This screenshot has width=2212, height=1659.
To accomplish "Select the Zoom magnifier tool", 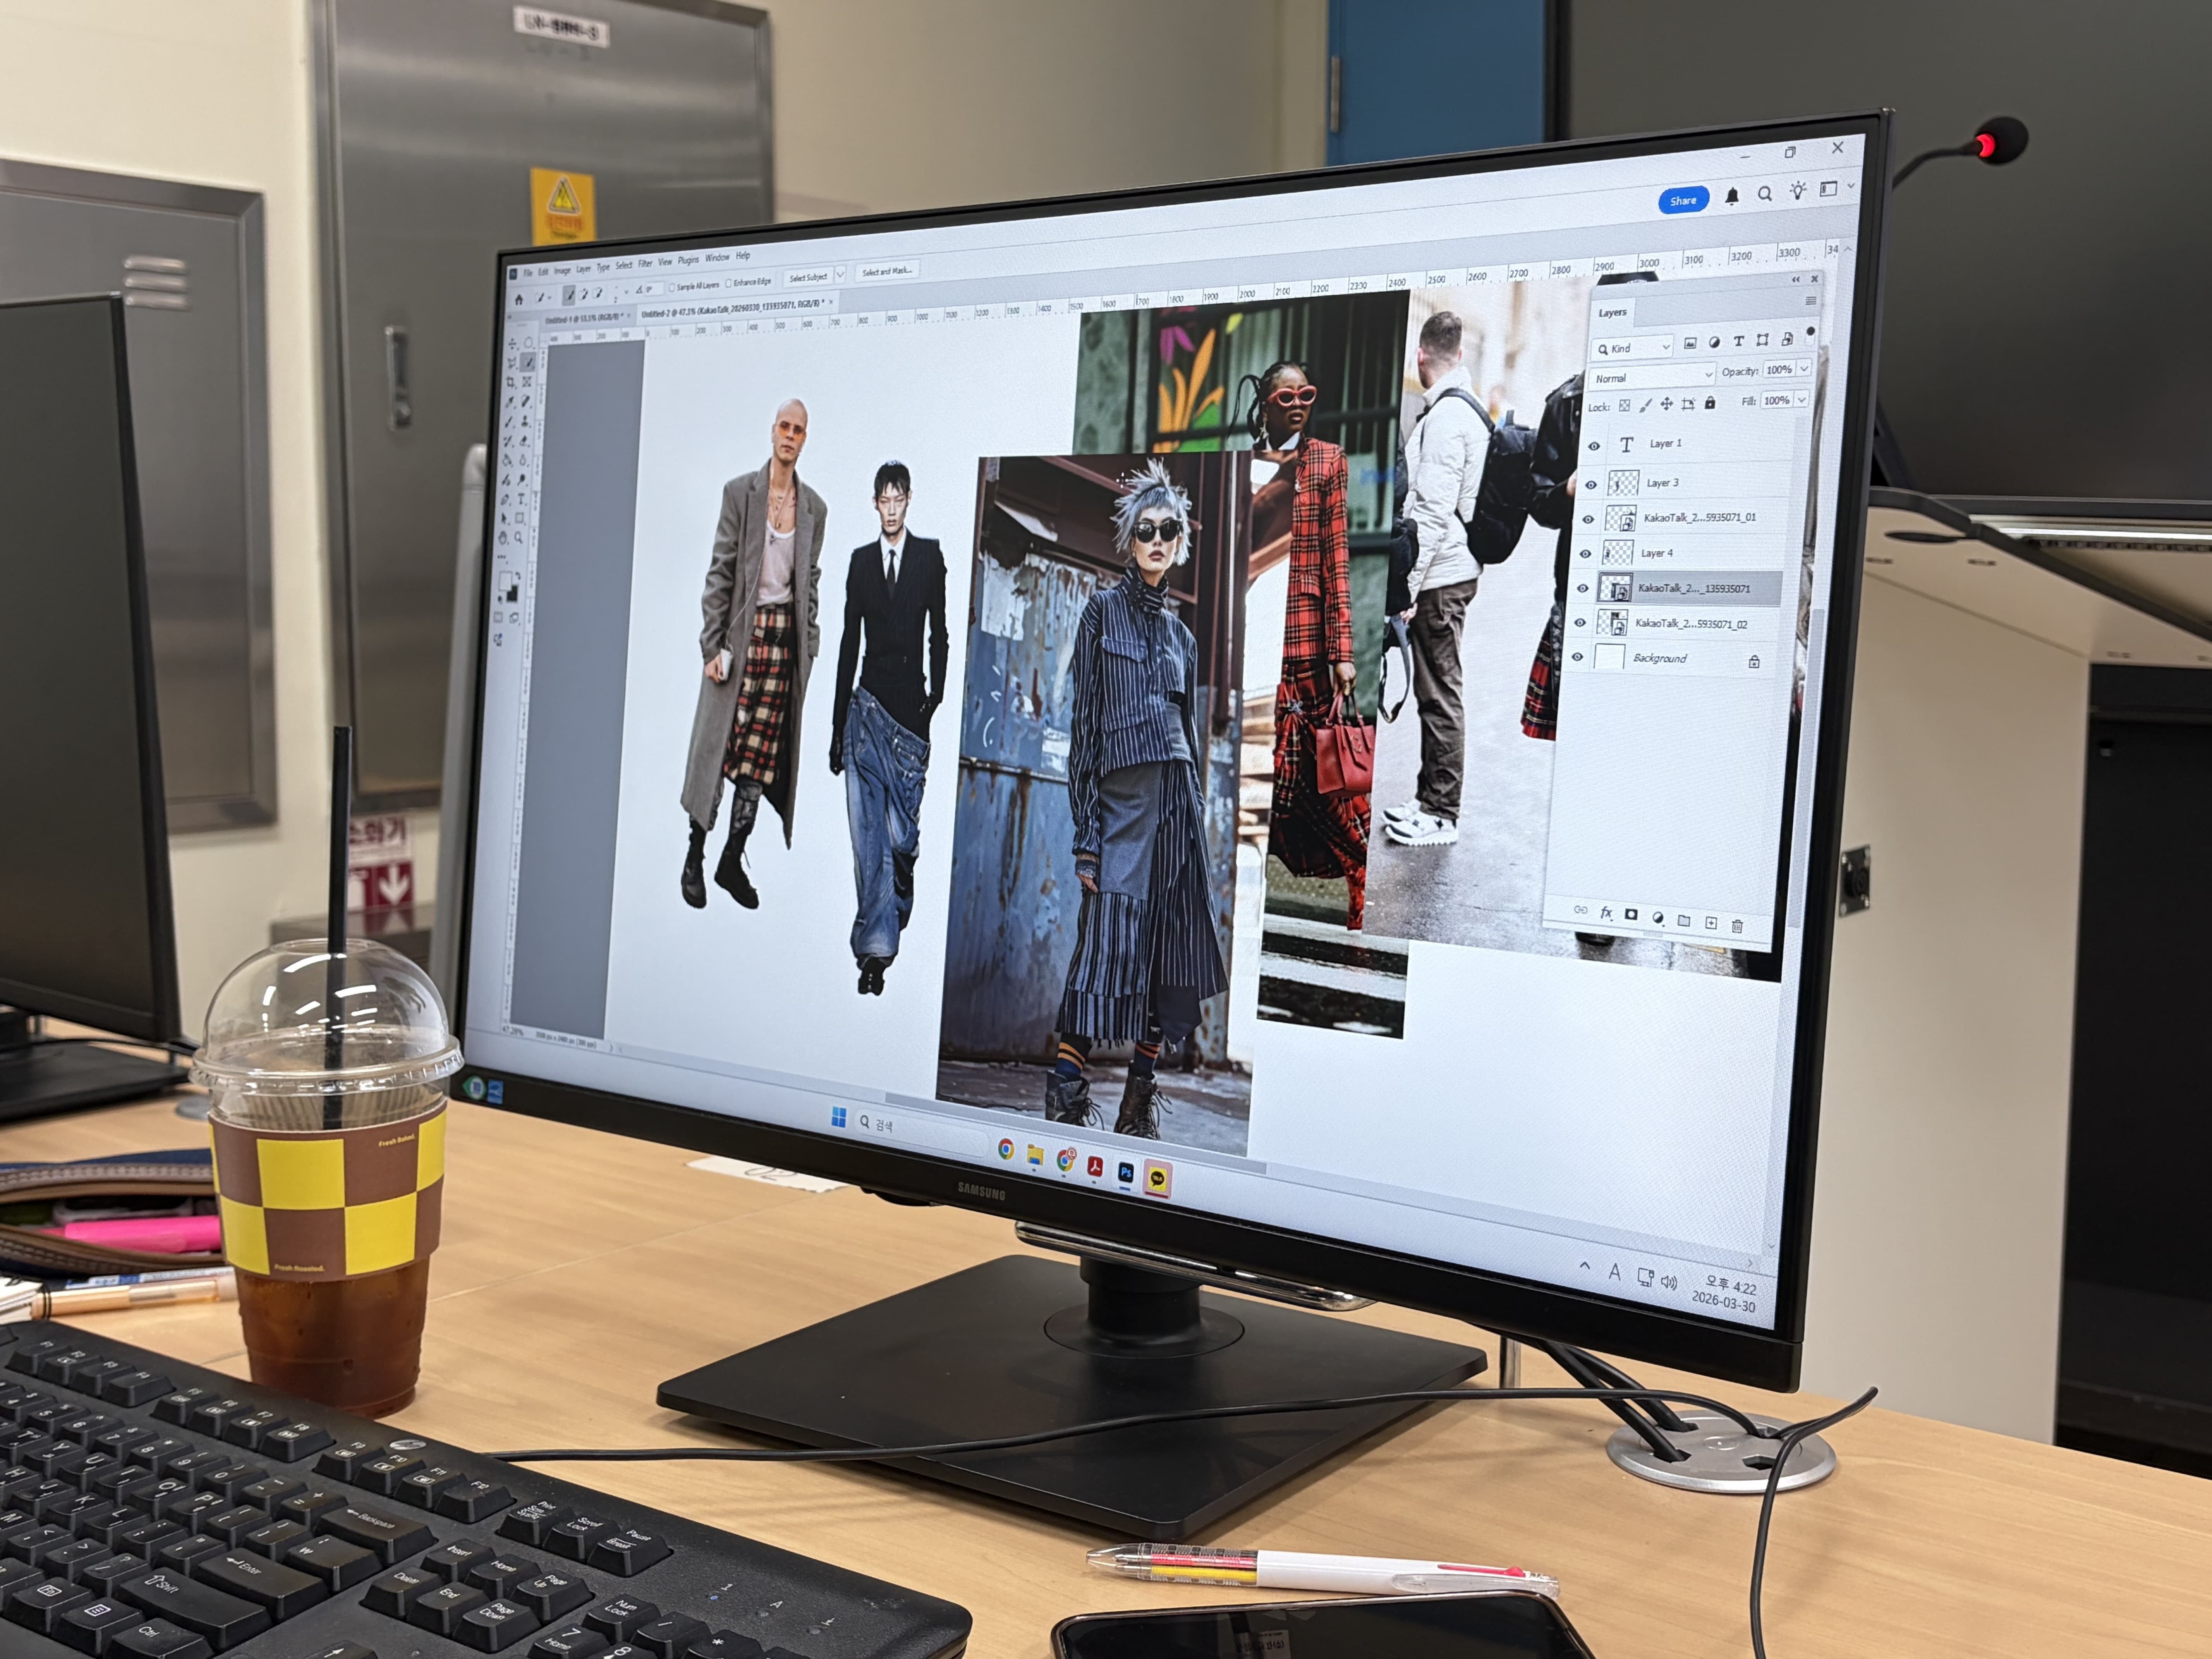I will [x=518, y=537].
